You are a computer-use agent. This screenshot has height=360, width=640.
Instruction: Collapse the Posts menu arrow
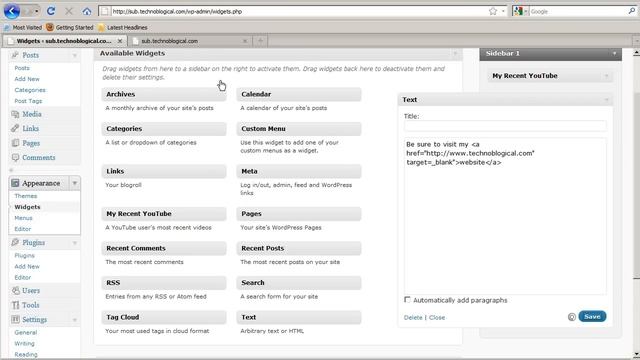click(75, 55)
